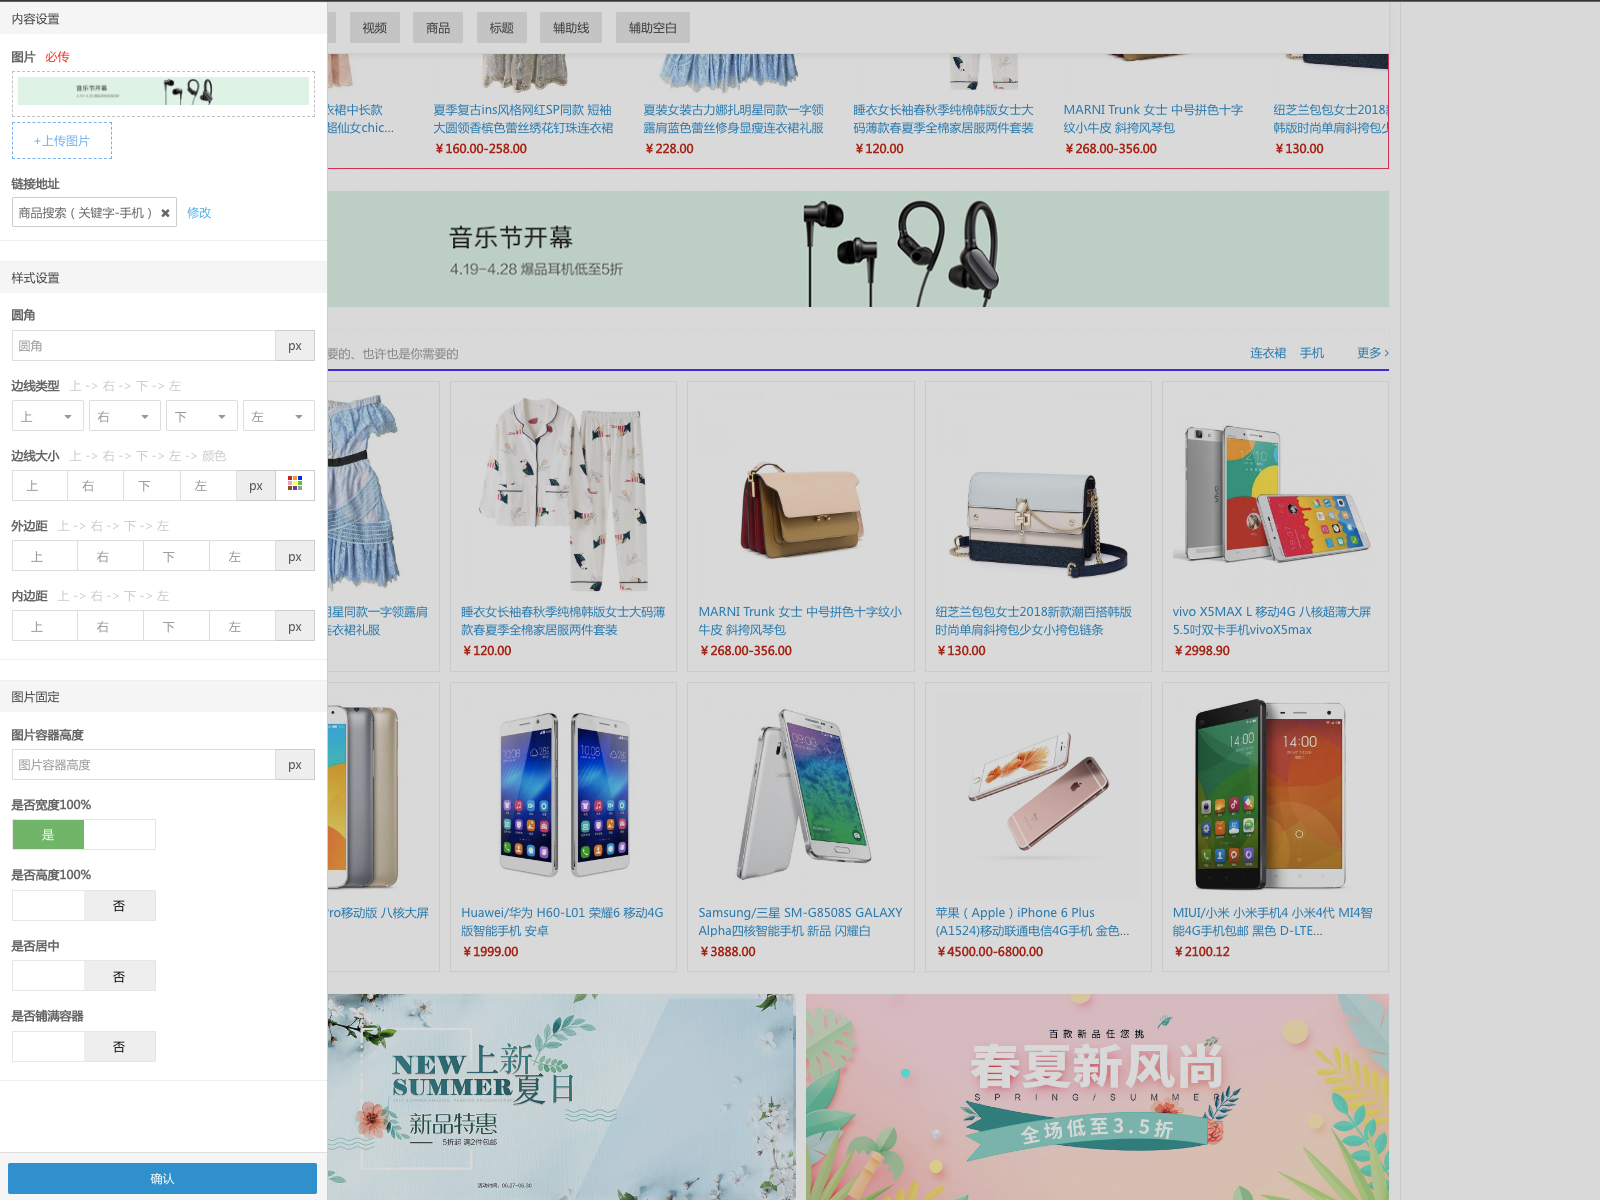The image size is (1600, 1200).
Task: Select the 辅助线 component tab
Action: tap(571, 28)
